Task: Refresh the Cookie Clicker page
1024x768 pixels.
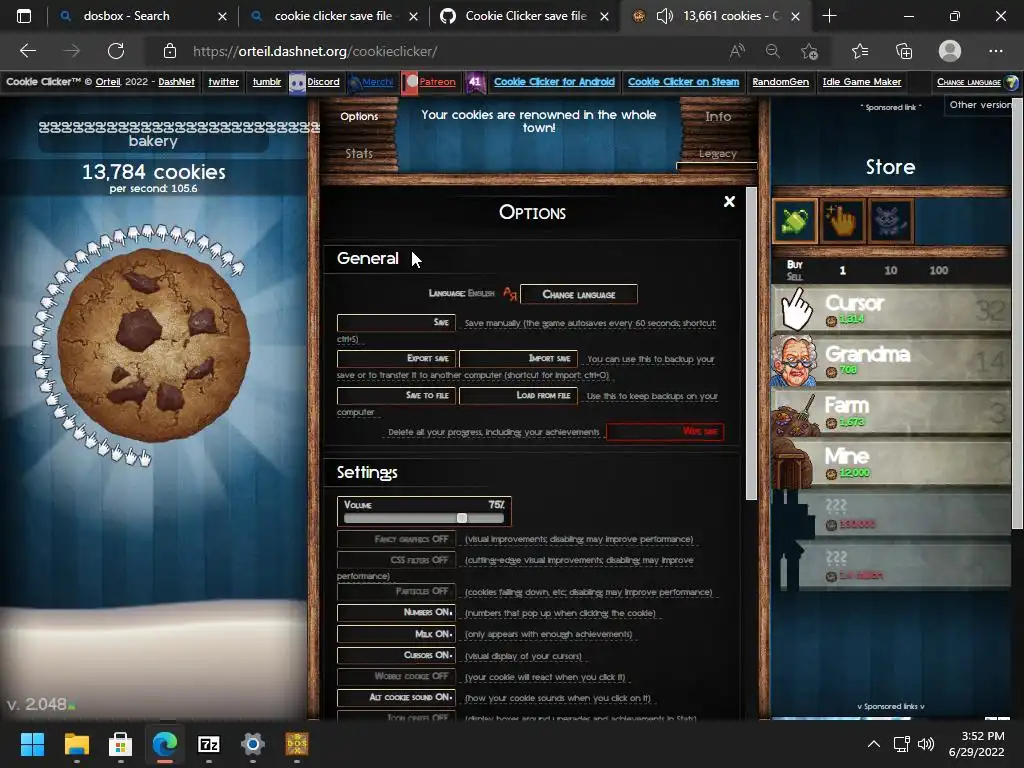Action: coord(116,51)
